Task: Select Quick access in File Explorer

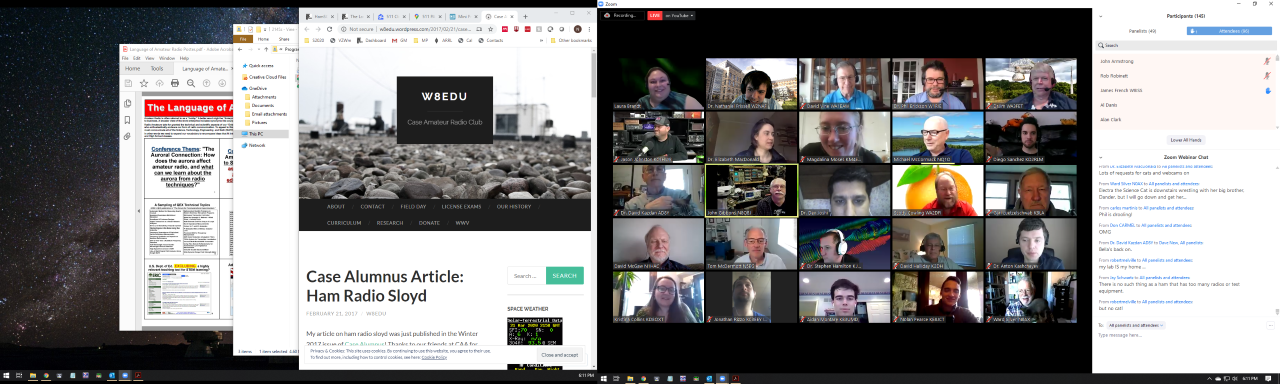Action: [x=261, y=65]
